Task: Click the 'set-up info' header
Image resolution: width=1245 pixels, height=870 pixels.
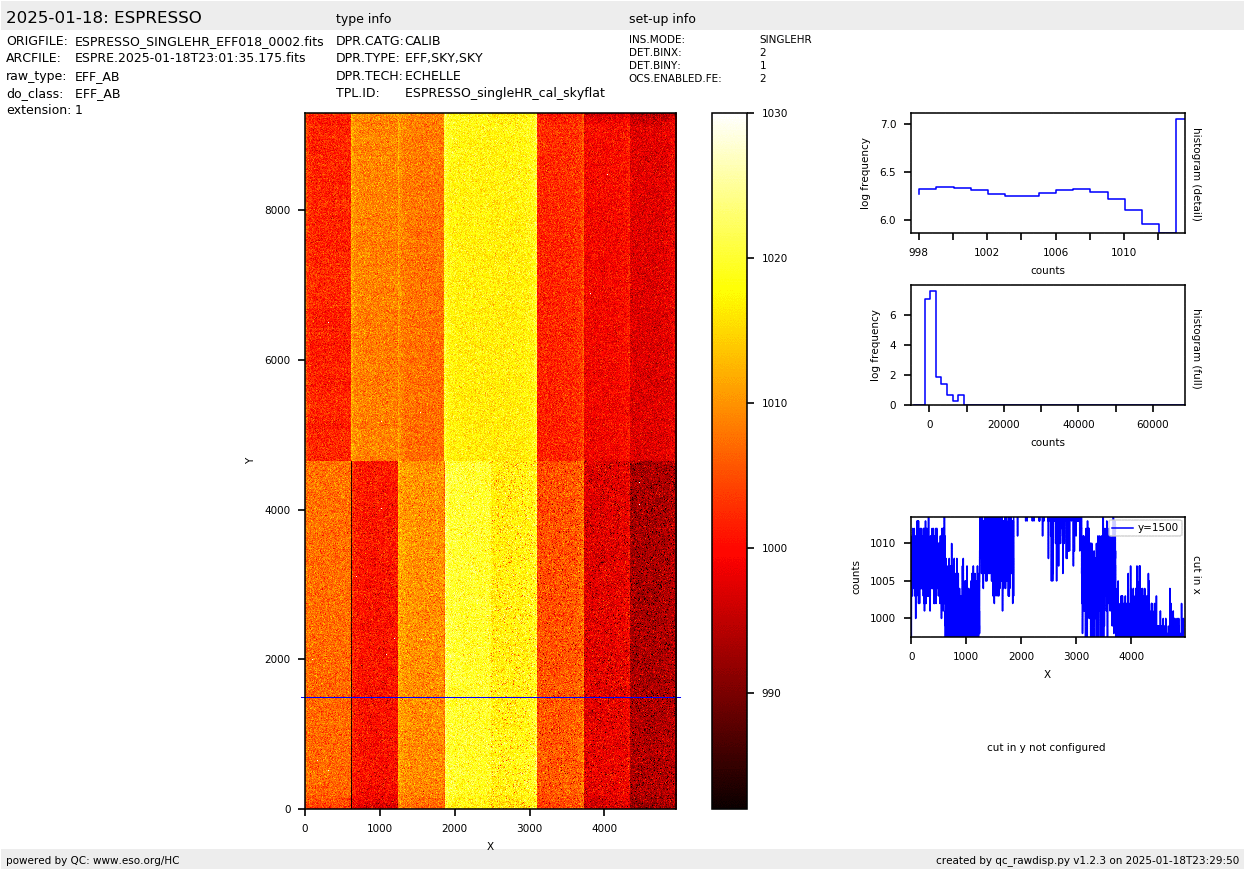Action: click(x=662, y=19)
